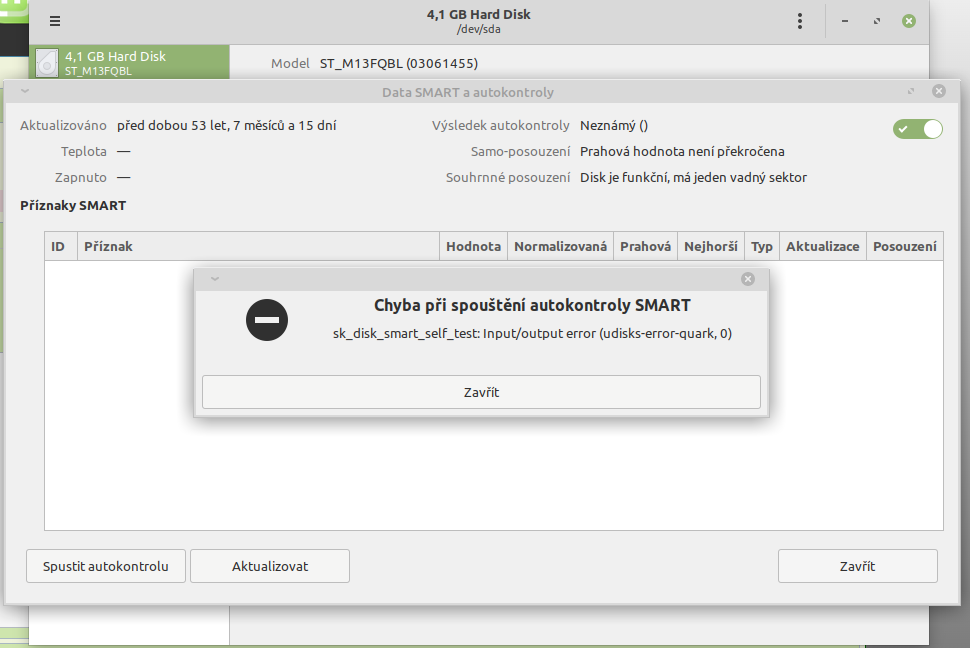Screen dimensions: 970x648
Task: Close the Data SMART a autokontroly window
Action: pos(938,91)
